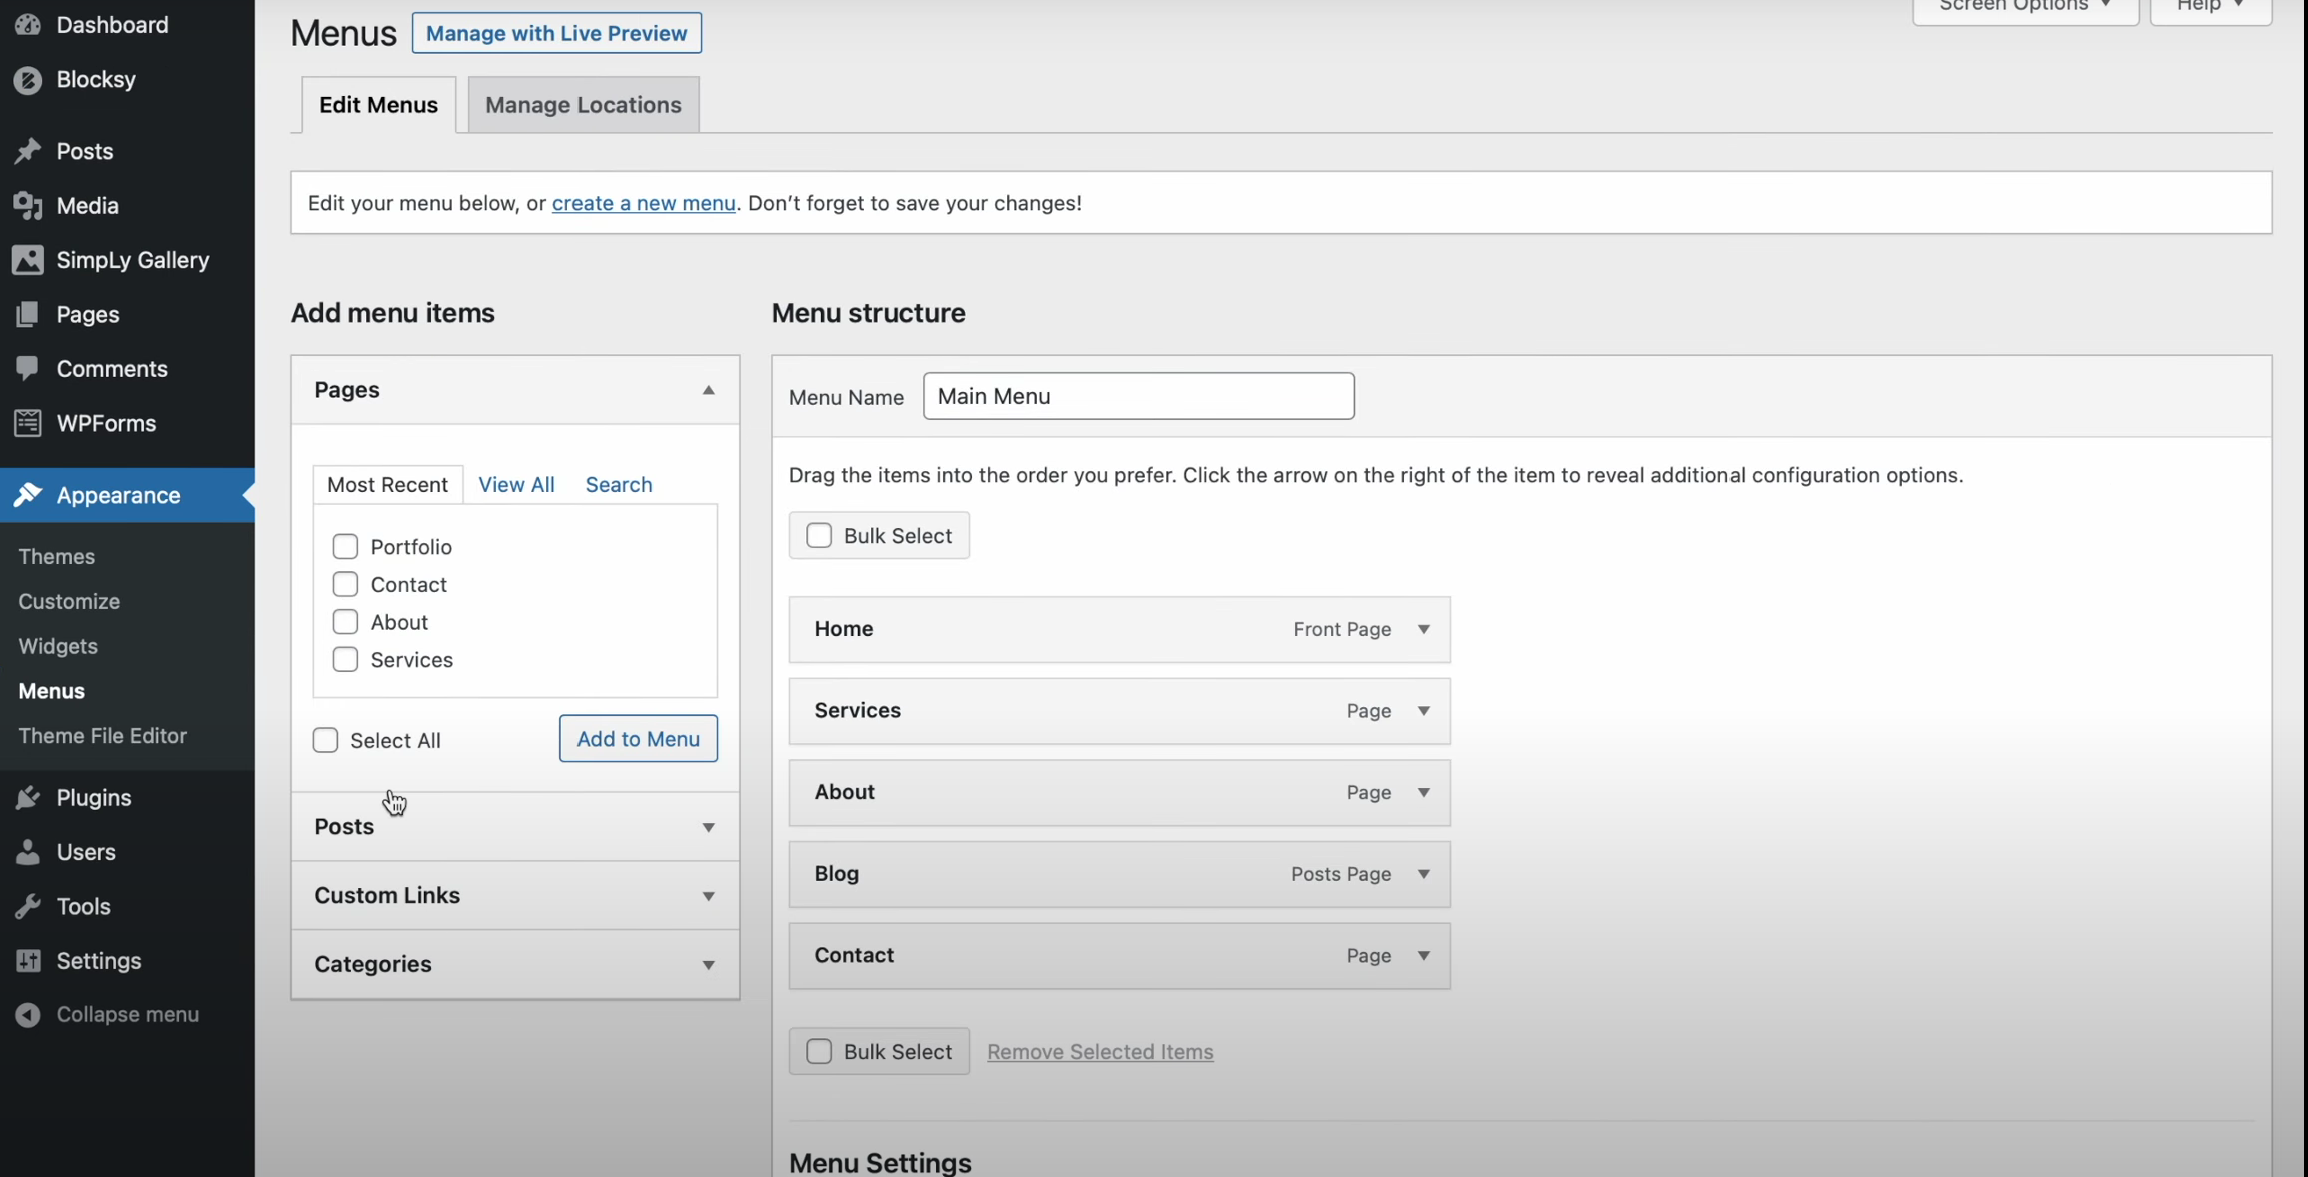Click the Comments bubble icon
2308x1177 pixels.
point(28,369)
